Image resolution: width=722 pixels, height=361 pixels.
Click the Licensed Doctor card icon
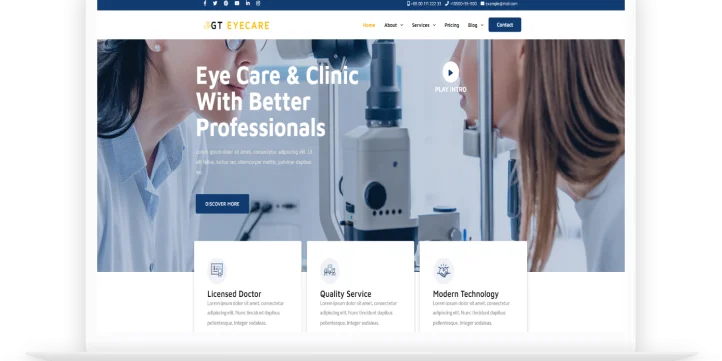pos(217,270)
